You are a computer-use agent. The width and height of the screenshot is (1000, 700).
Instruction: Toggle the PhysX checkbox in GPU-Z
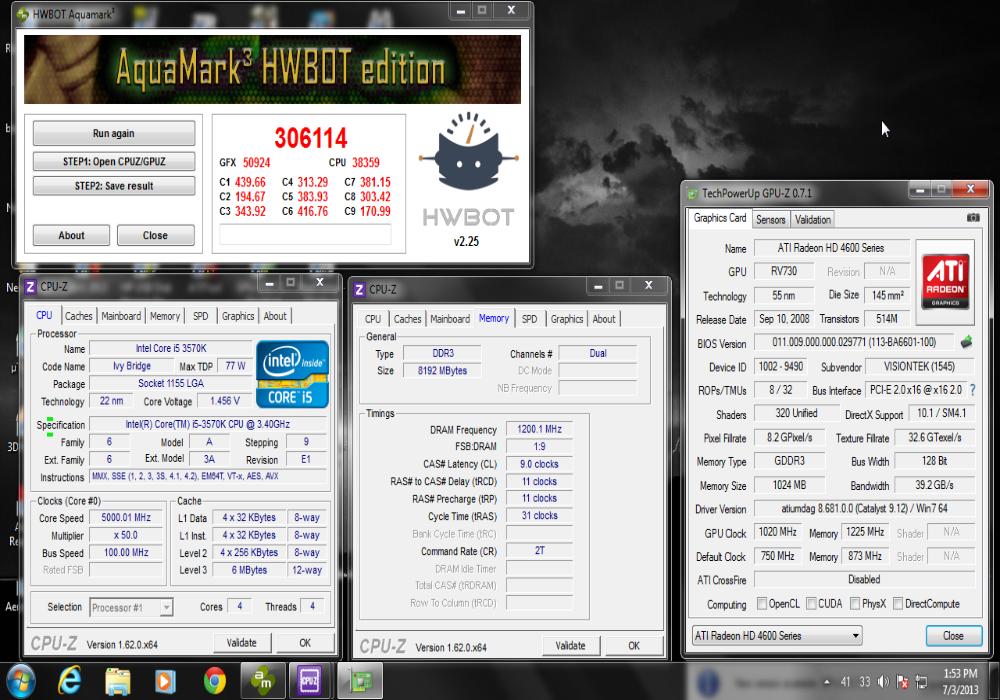[x=855, y=603]
